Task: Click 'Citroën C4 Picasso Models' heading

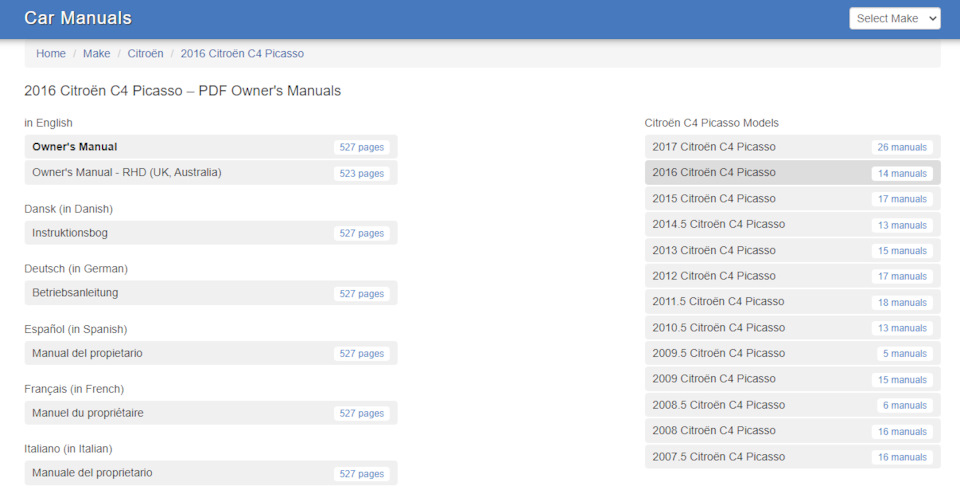Action: pos(711,123)
